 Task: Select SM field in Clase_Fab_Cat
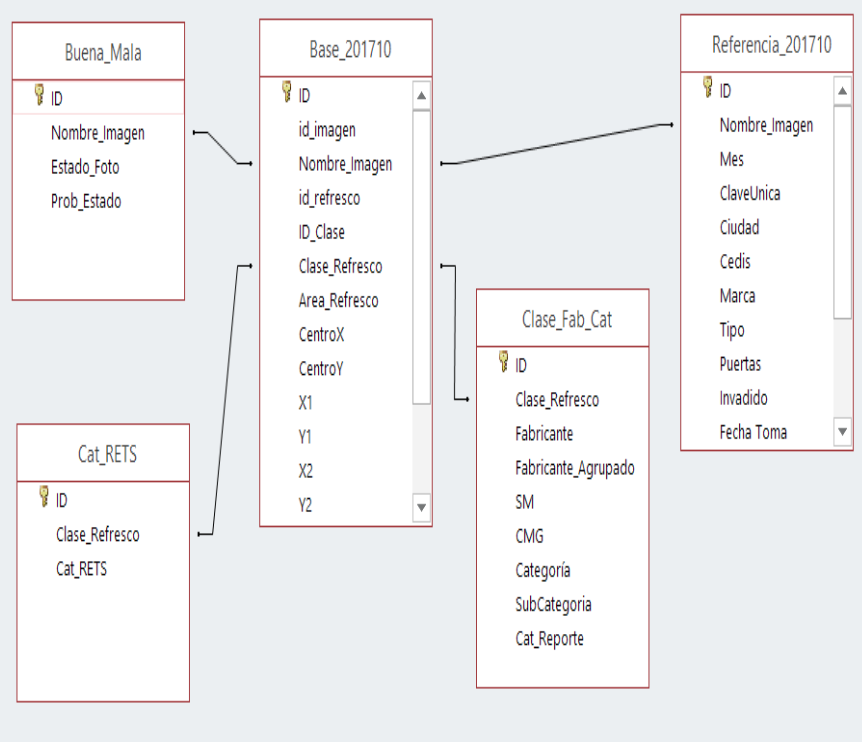coord(524,502)
